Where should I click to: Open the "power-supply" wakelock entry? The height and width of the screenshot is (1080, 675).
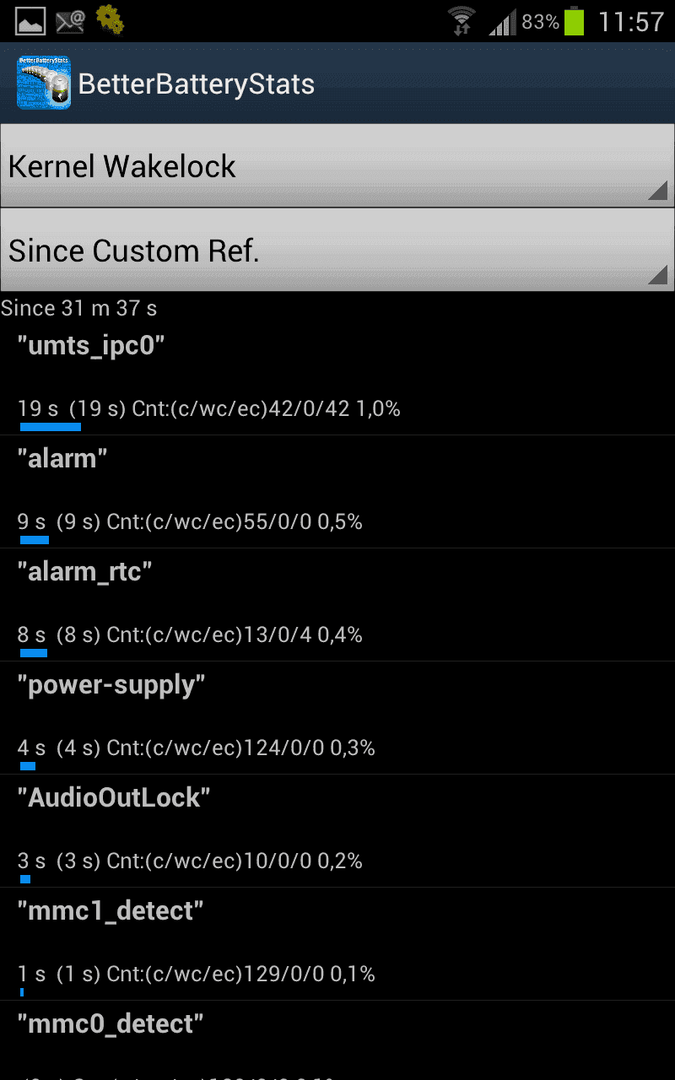point(338,718)
